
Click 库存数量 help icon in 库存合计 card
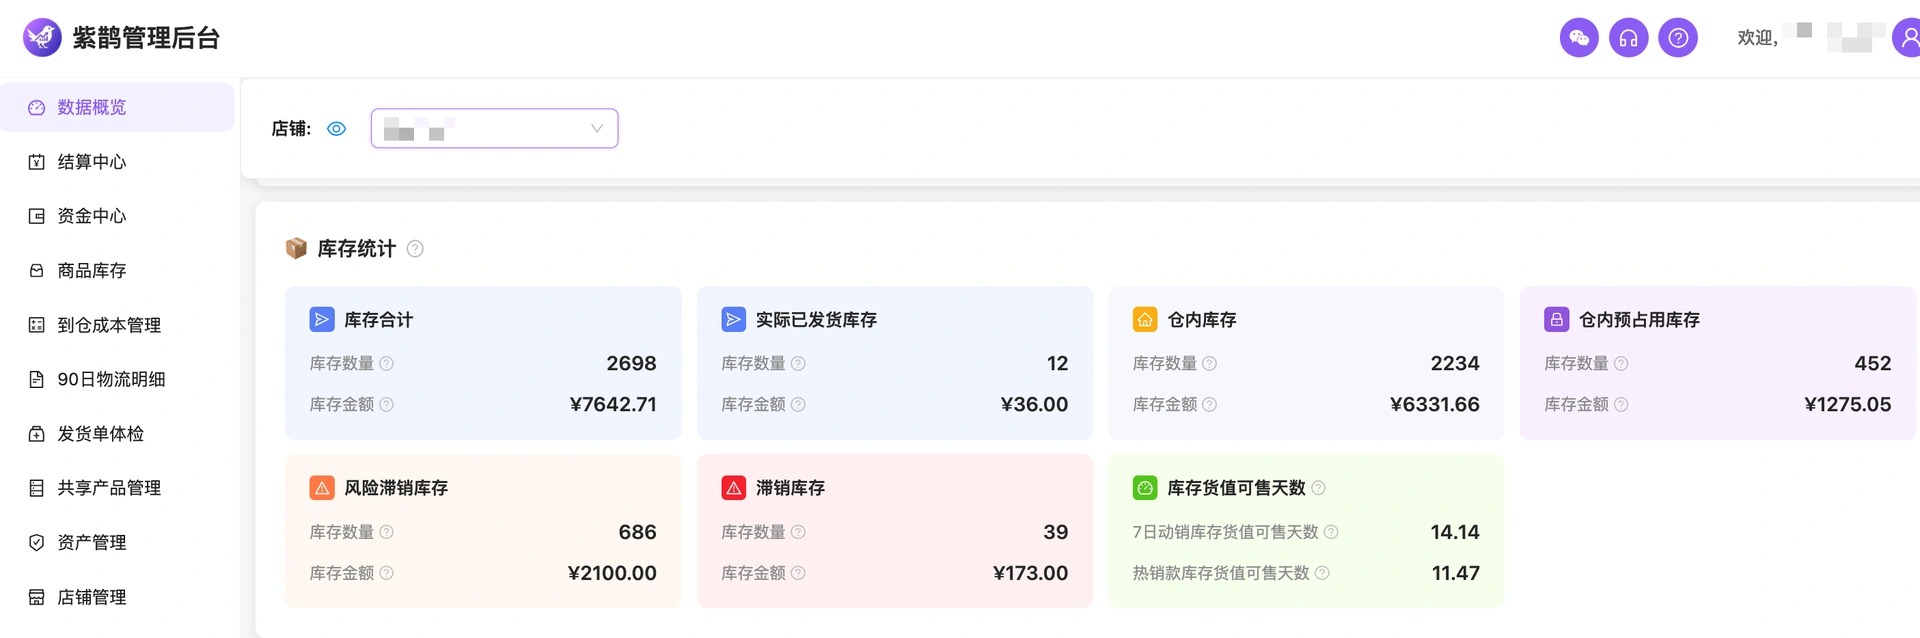click(386, 364)
